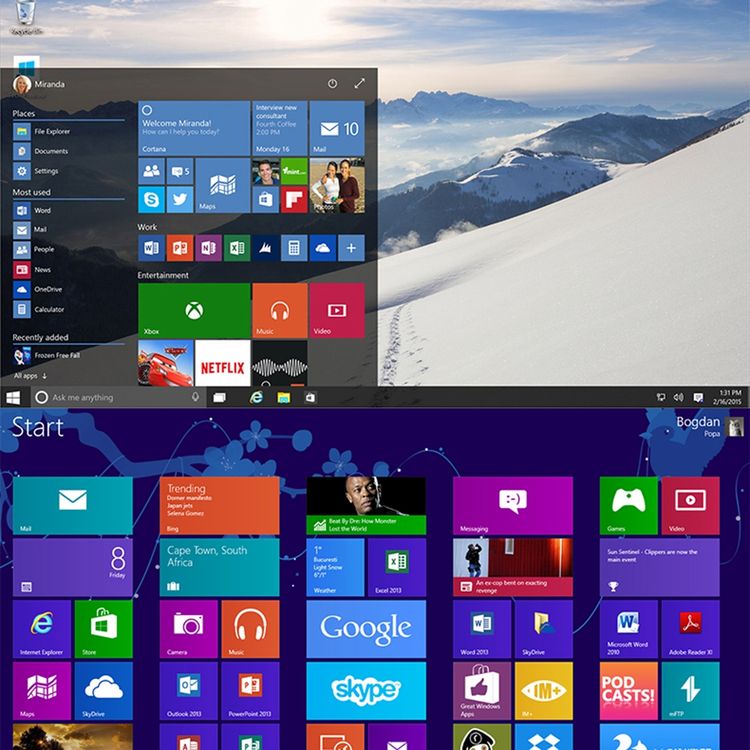Launch OneNote tile in Work group

tap(208, 248)
